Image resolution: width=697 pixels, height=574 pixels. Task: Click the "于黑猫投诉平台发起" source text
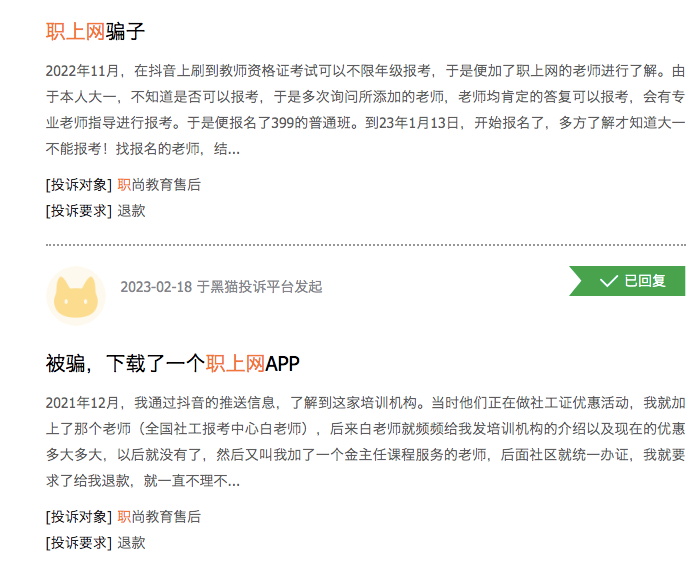[x=259, y=287]
